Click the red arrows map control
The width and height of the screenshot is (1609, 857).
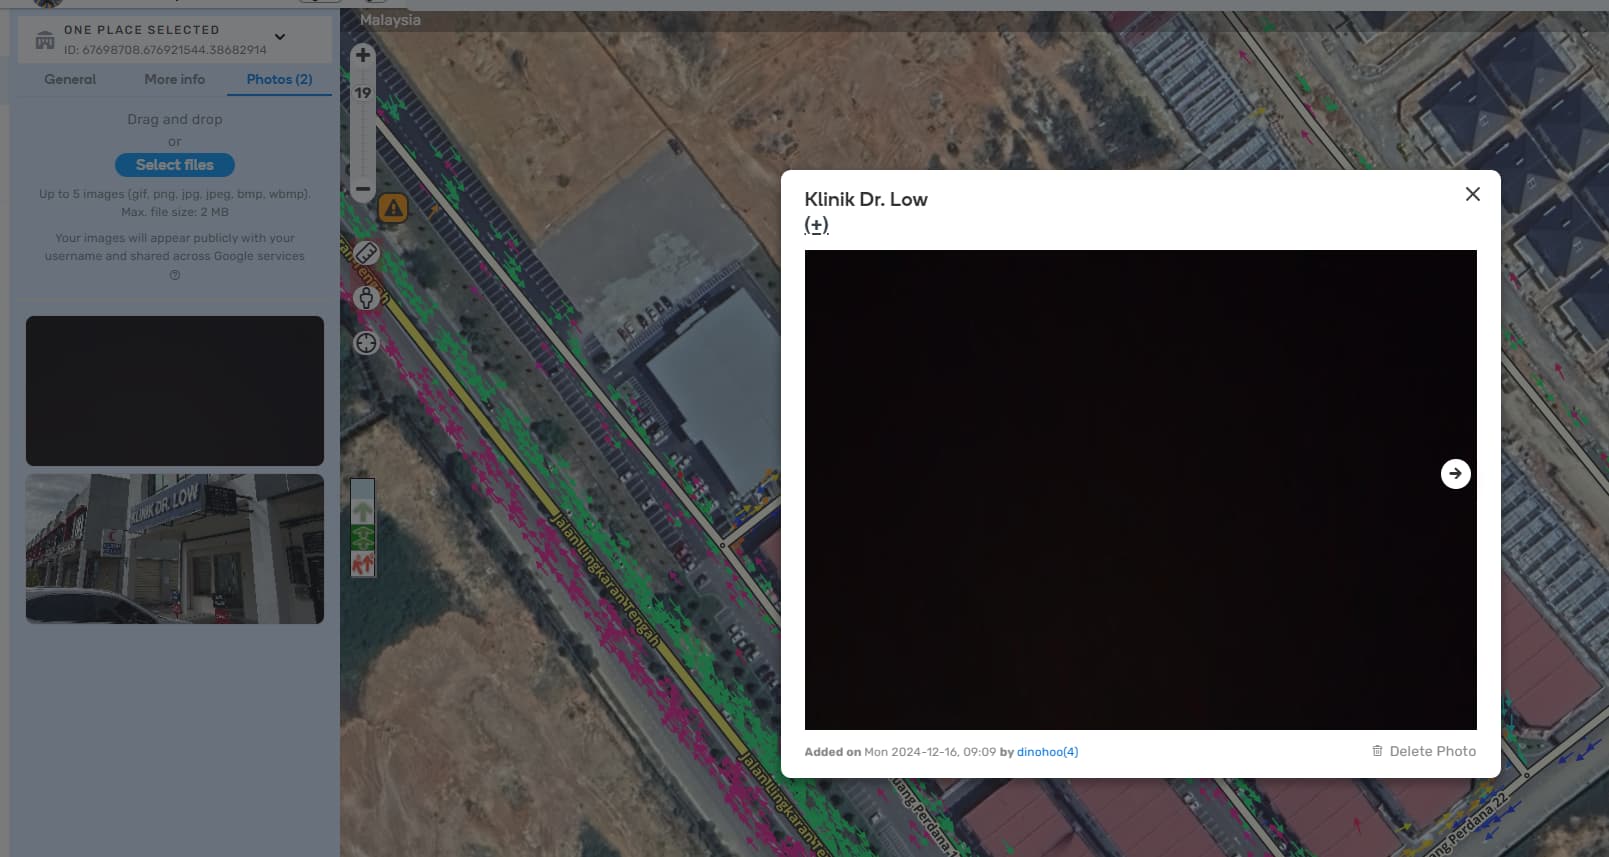363,564
